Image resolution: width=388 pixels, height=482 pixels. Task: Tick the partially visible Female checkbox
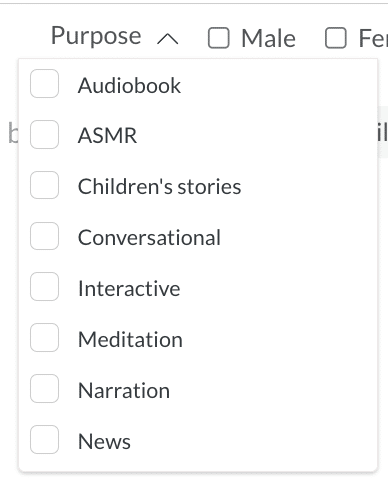coord(336,38)
